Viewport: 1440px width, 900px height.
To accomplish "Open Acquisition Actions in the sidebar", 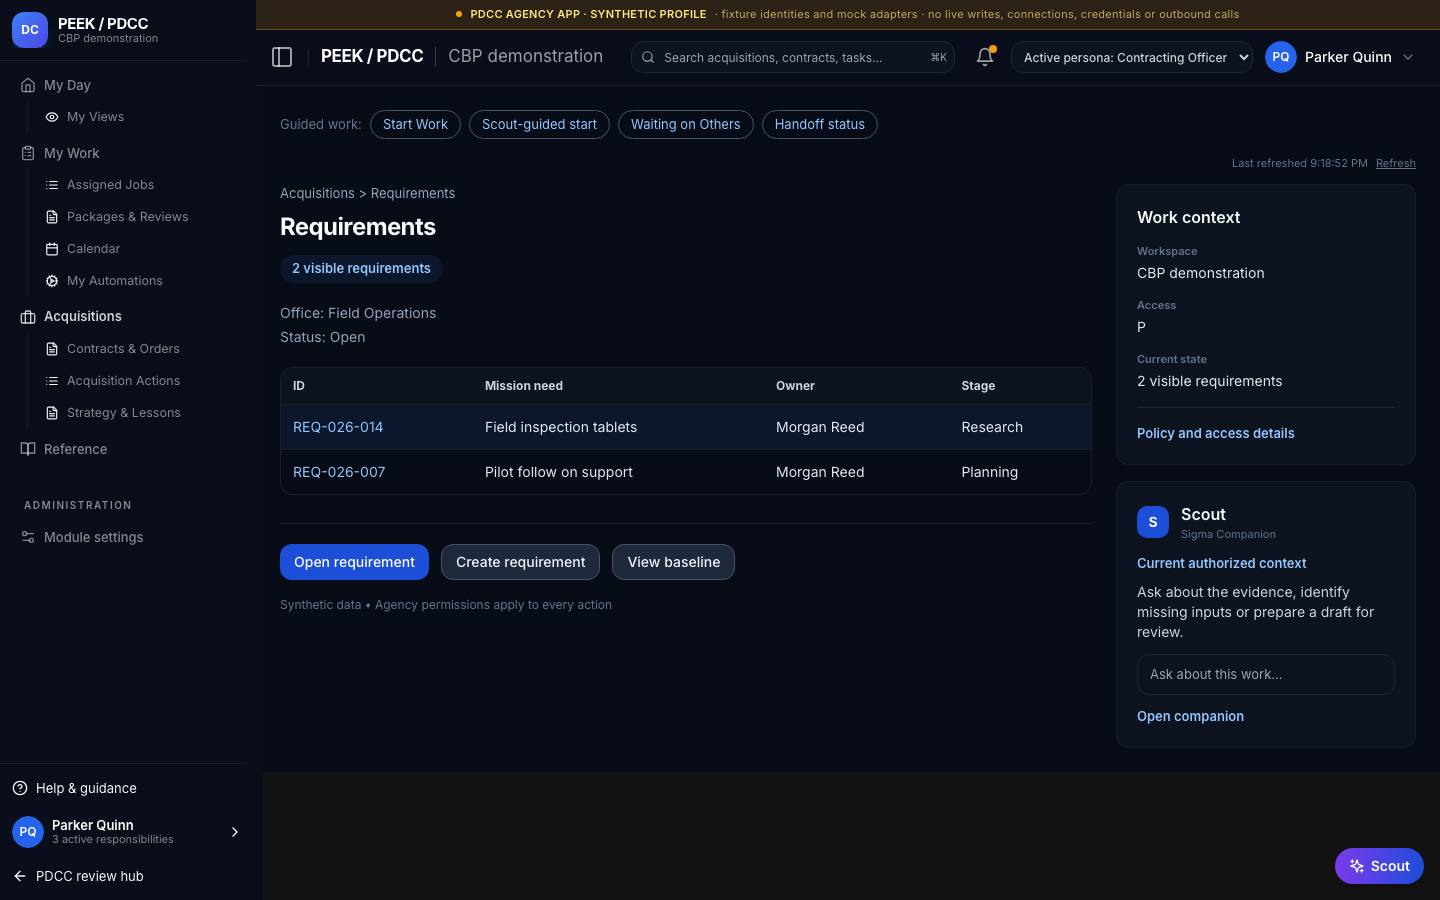I will pos(123,381).
